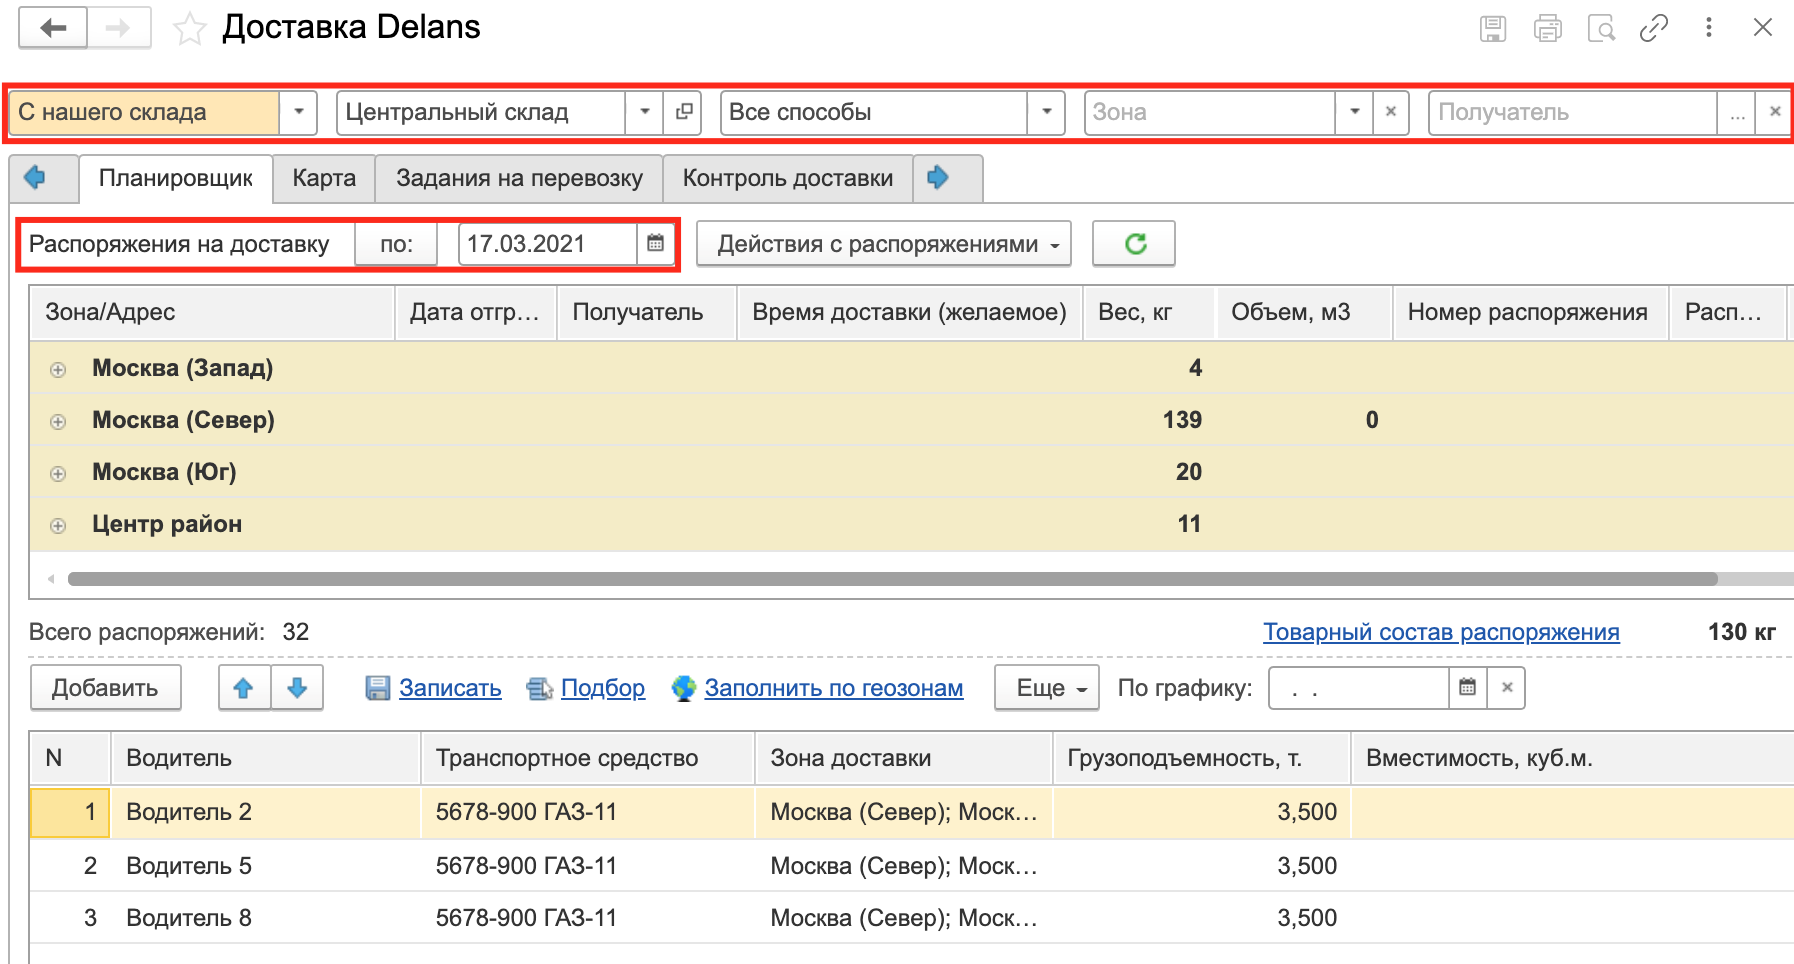Open Товарный состав распоряжения link
Viewport: 1794px width, 964px height.
click(1441, 632)
